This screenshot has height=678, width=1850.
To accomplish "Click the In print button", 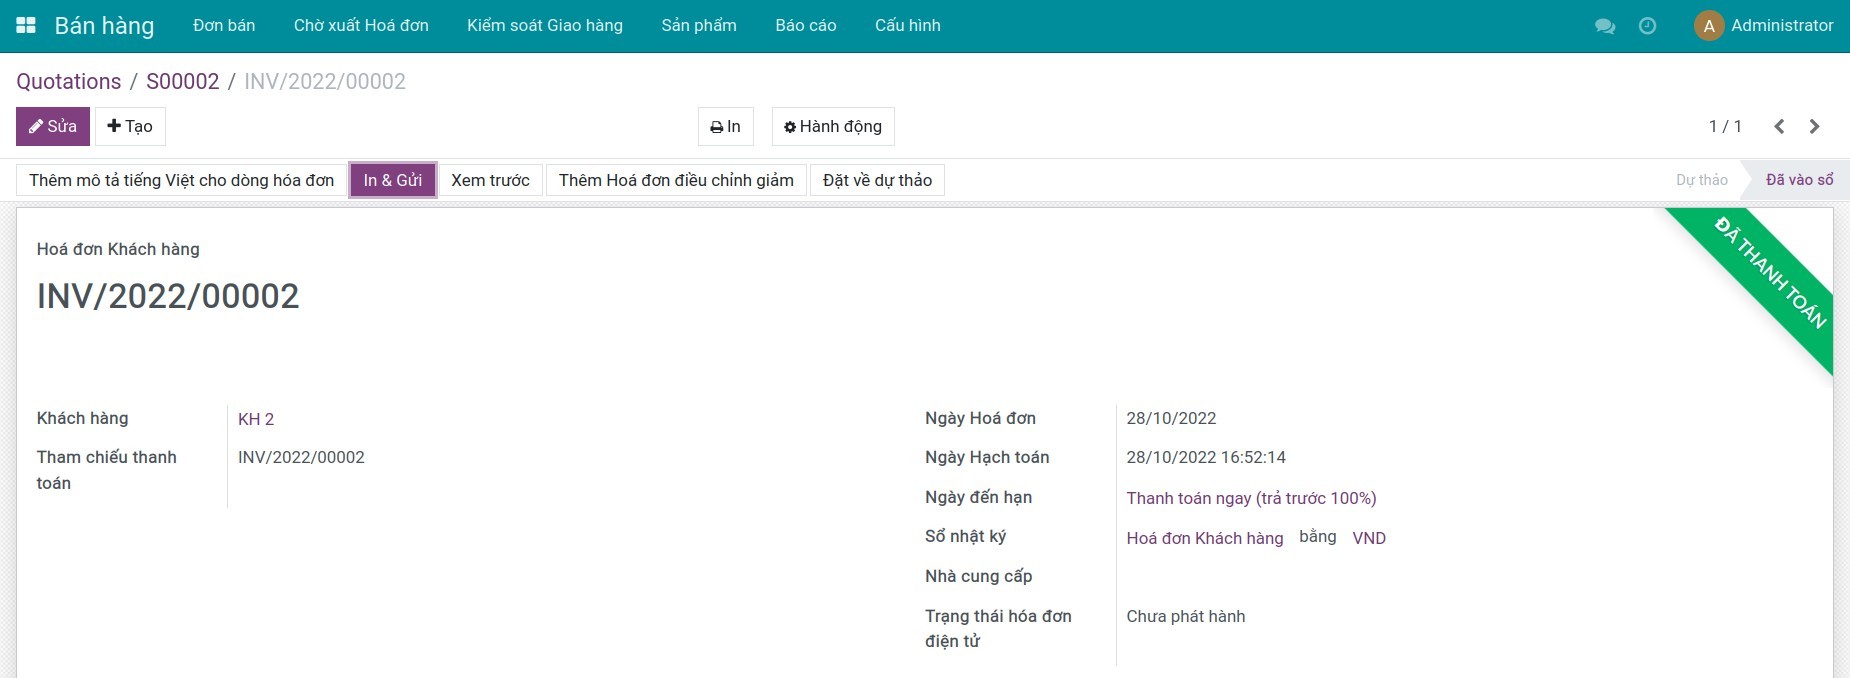I will (x=725, y=127).
